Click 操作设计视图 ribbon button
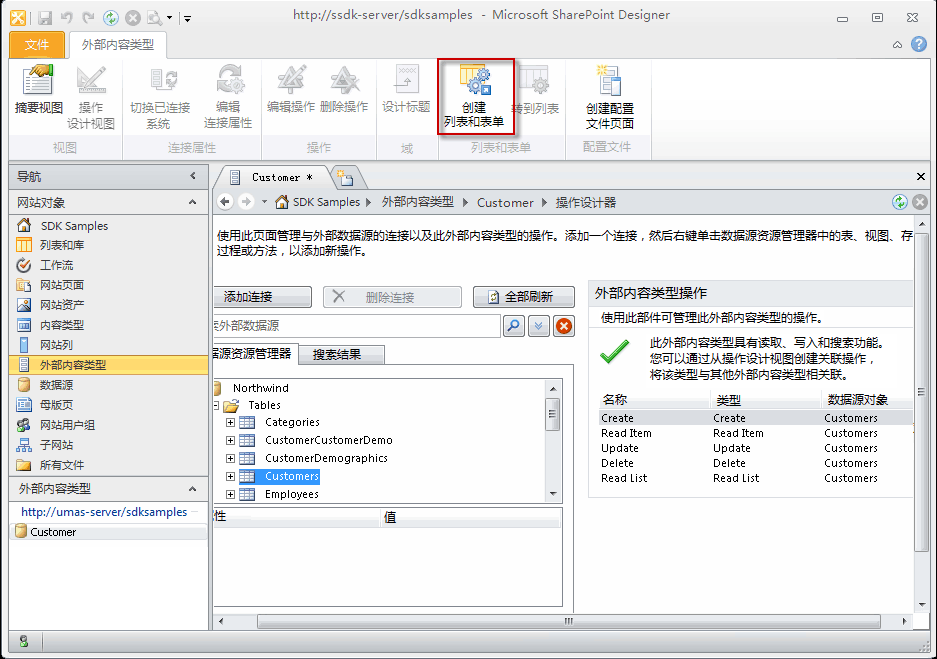Screen dimensions: 937x659 click(x=91, y=97)
